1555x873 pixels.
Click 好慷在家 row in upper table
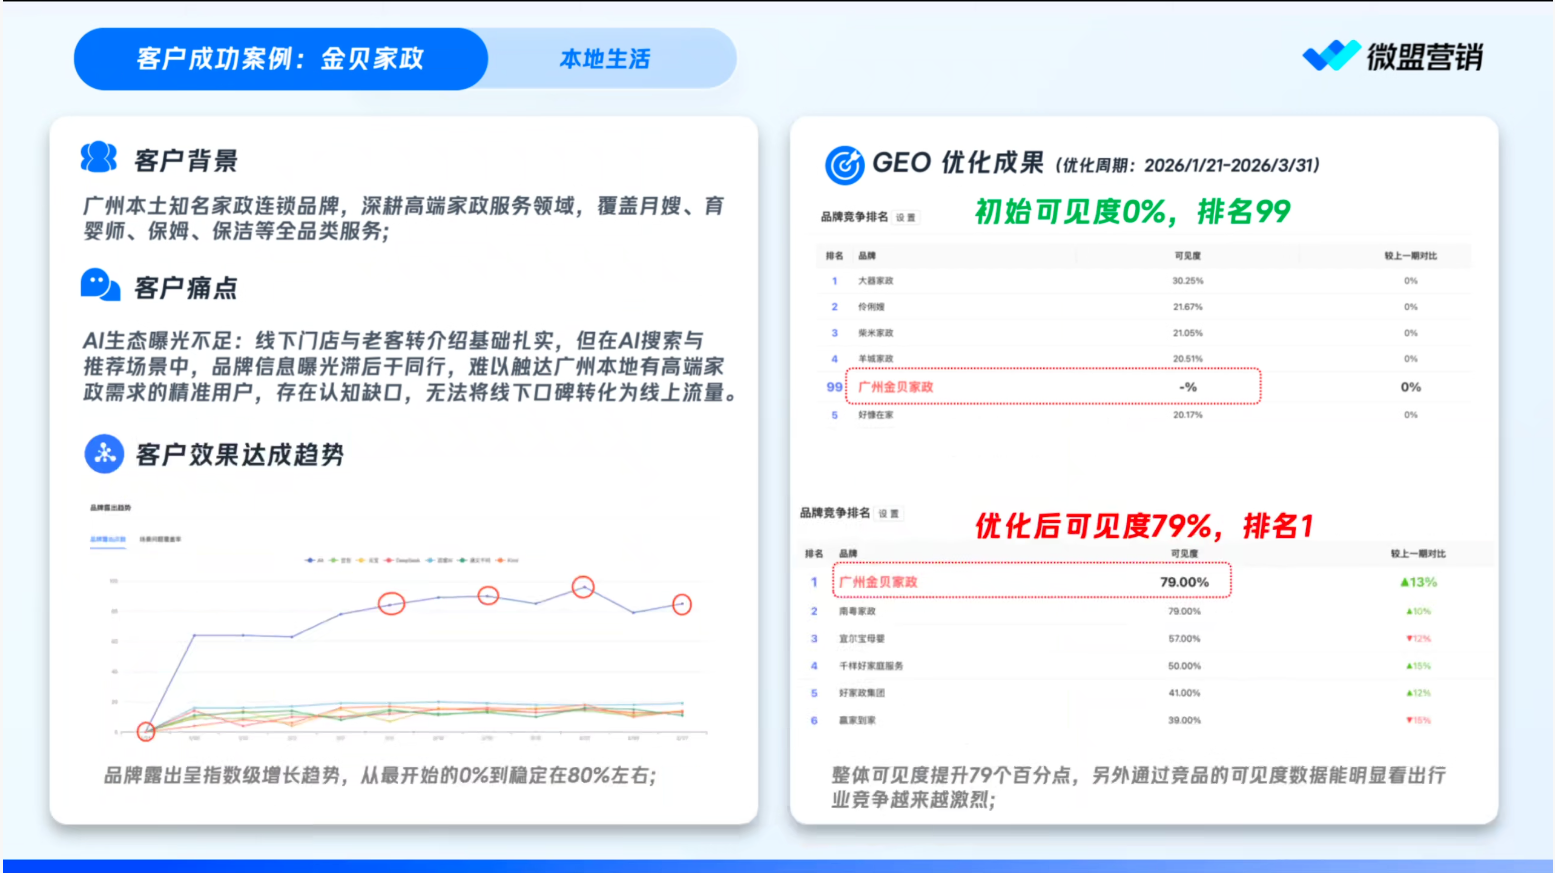[x=1143, y=415]
